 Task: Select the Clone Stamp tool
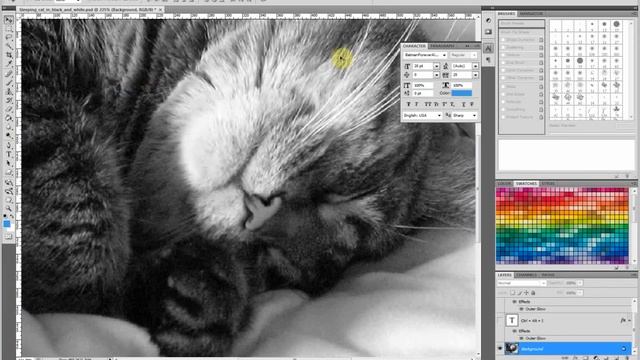pos(9,91)
